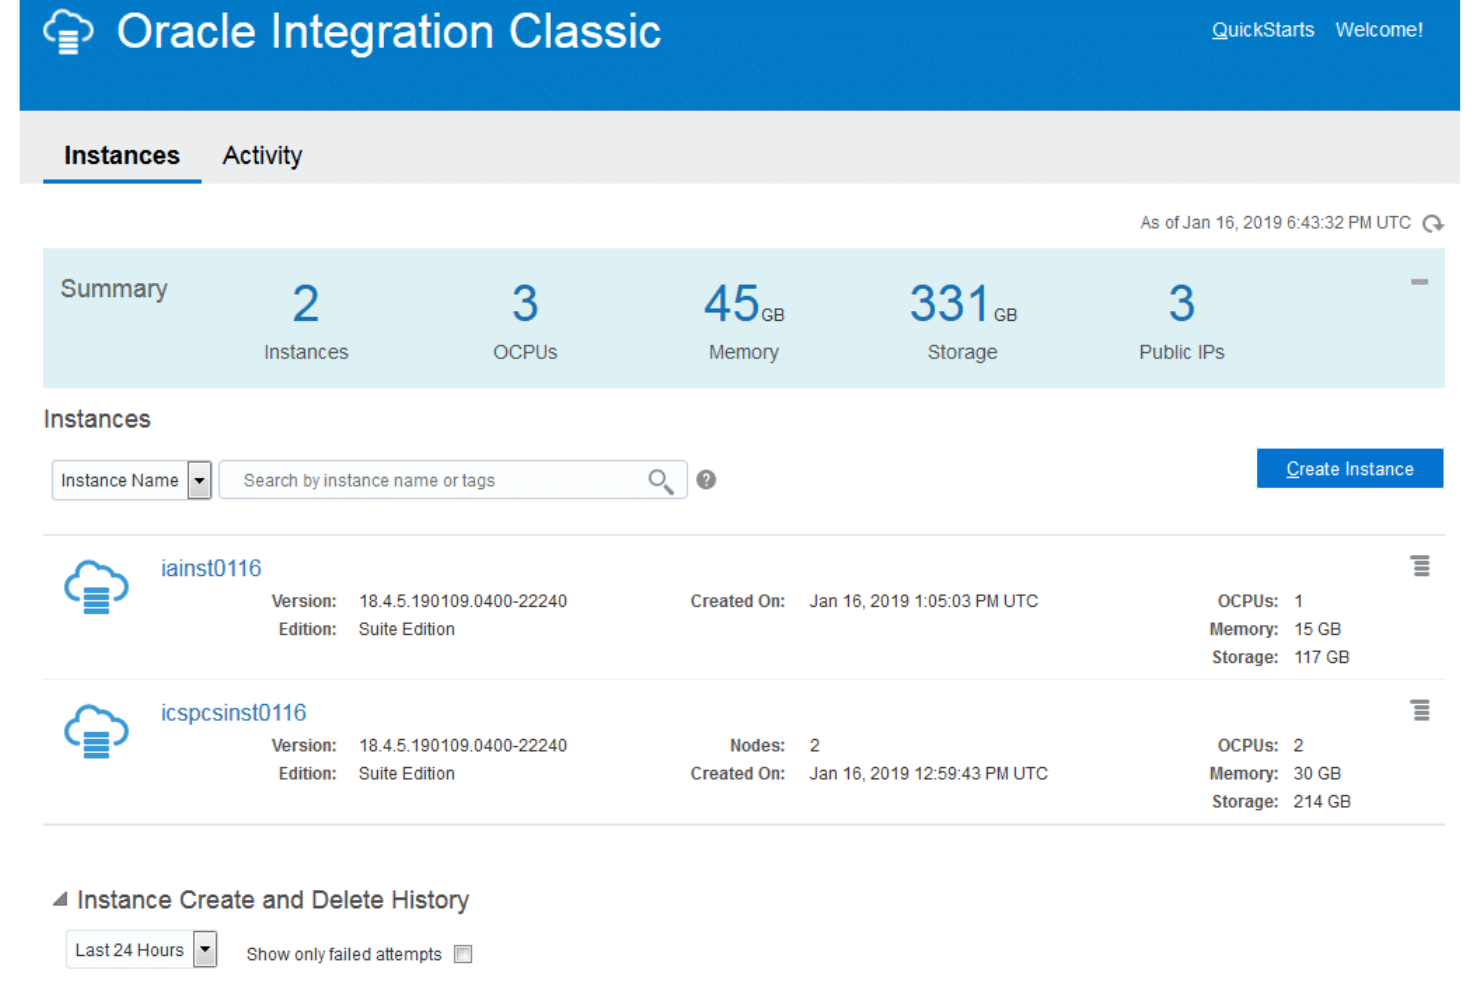Enable Show only failed attempts
This screenshot has width=1480, height=987.
(462, 954)
